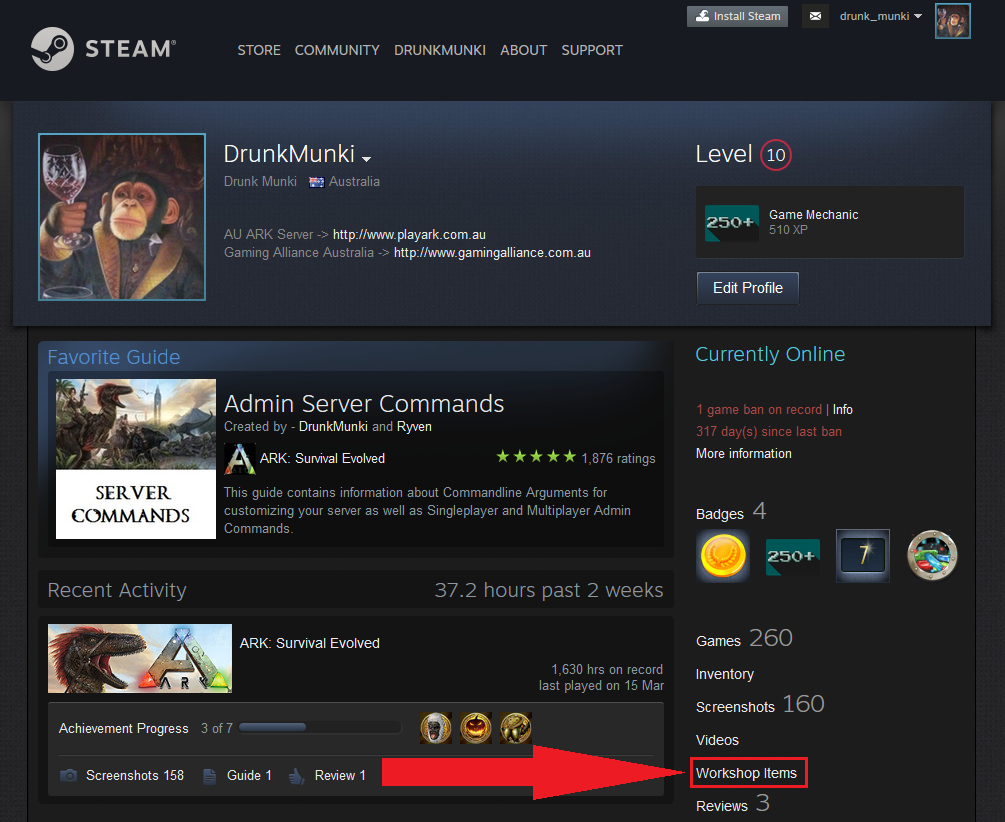Click the Steam logo icon
The width and height of the screenshot is (1005, 822).
(53, 49)
